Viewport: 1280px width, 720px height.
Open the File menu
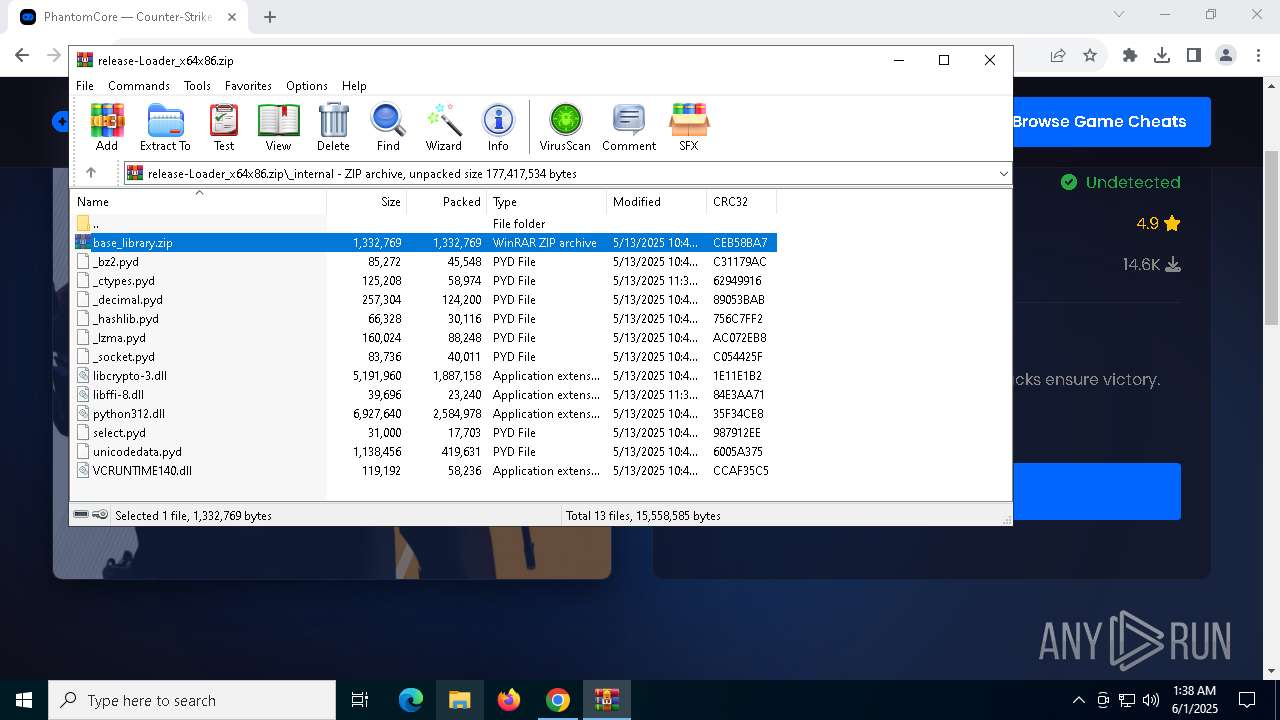click(x=85, y=86)
